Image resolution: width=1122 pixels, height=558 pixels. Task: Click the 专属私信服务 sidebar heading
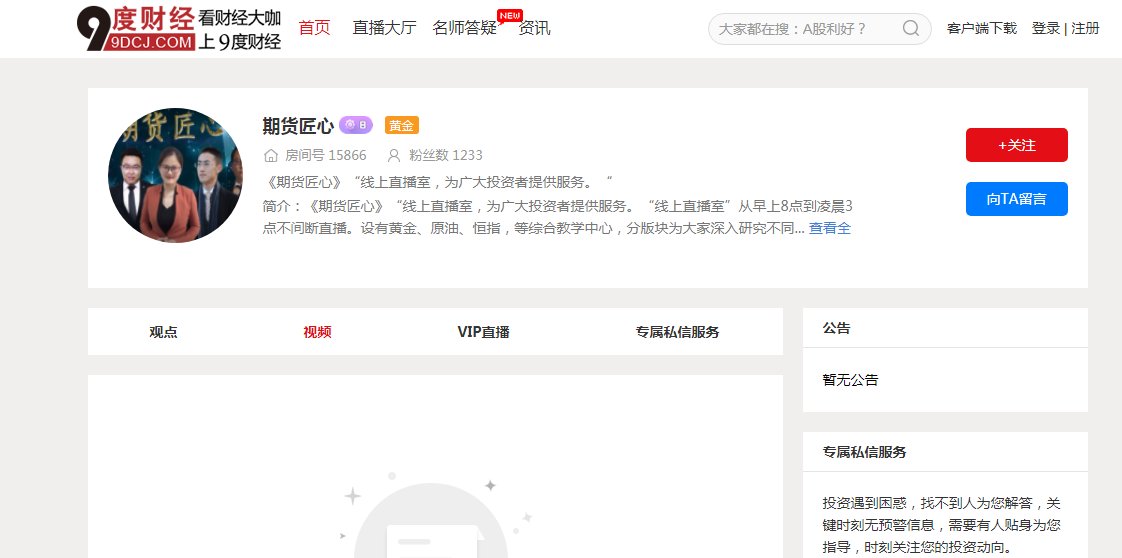(864, 452)
